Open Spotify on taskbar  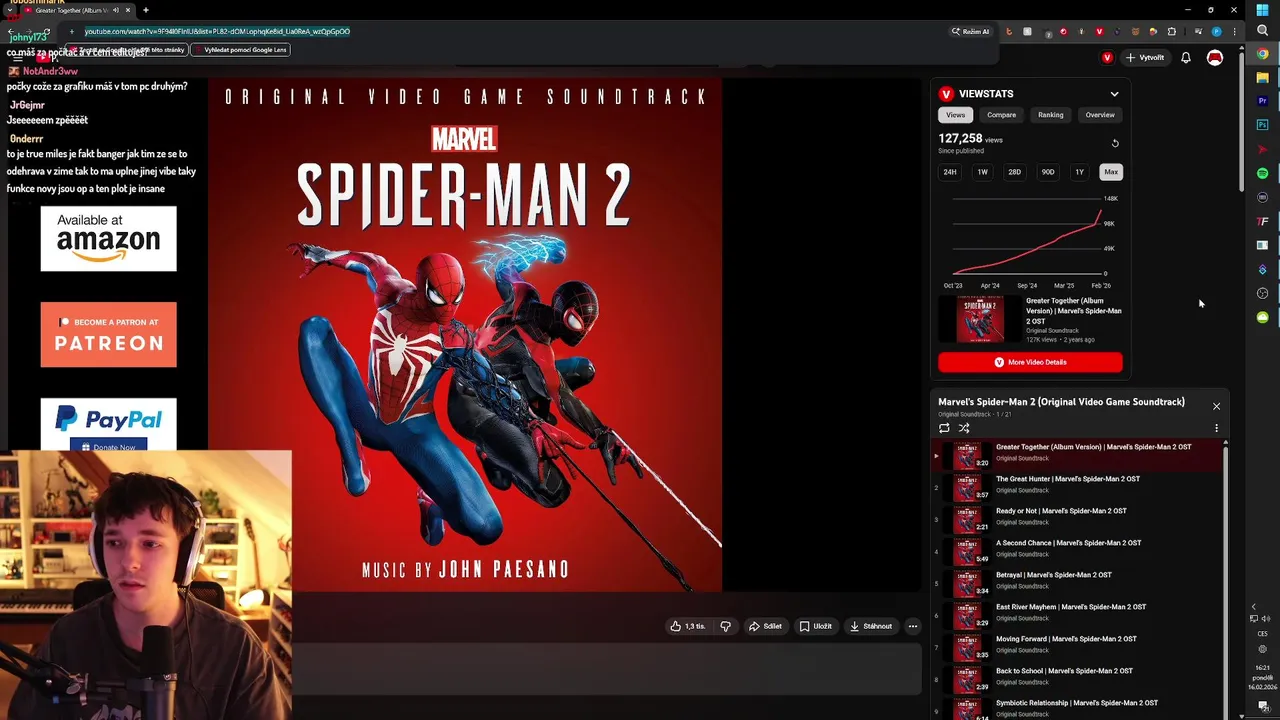(1262, 173)
